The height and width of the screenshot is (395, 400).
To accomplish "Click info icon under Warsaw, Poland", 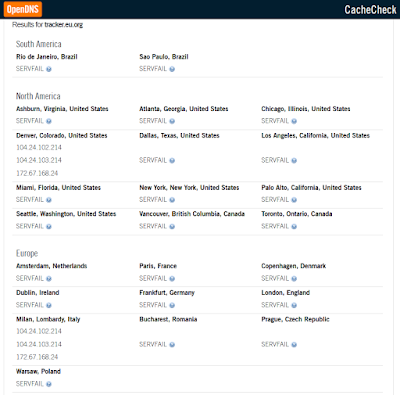I will click(49, 384).
